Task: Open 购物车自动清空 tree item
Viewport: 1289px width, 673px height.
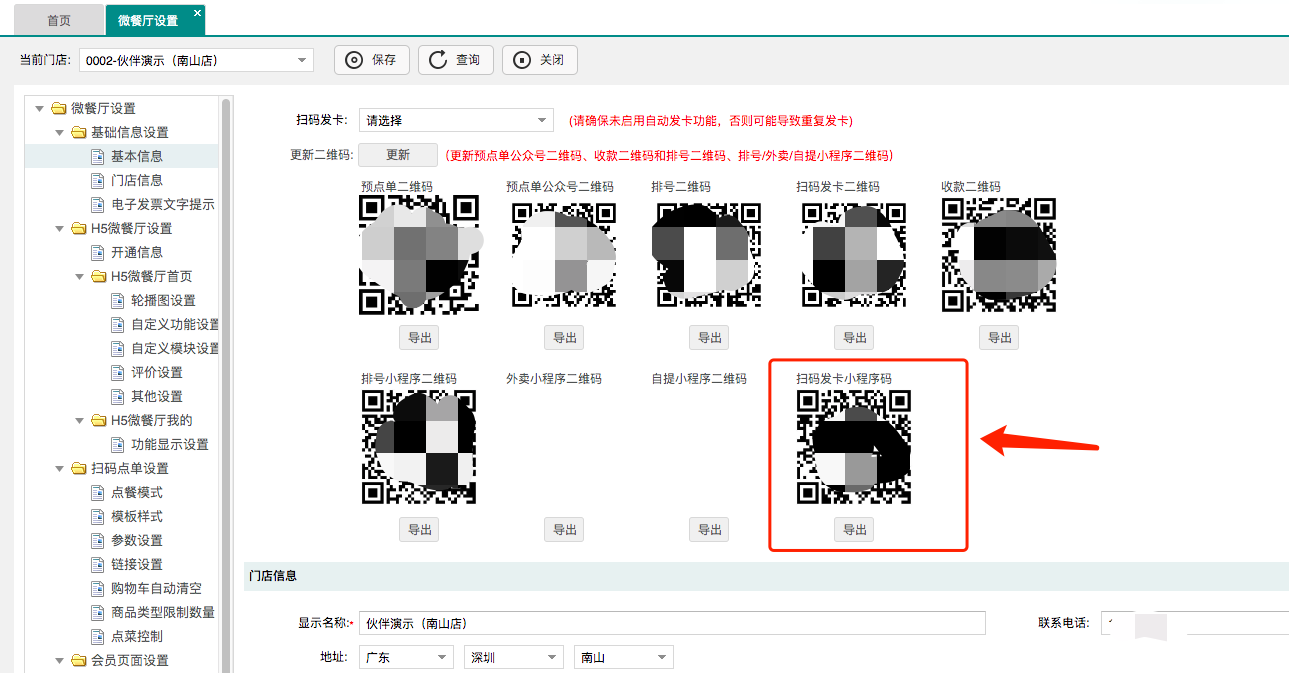Action: (157, 588)
